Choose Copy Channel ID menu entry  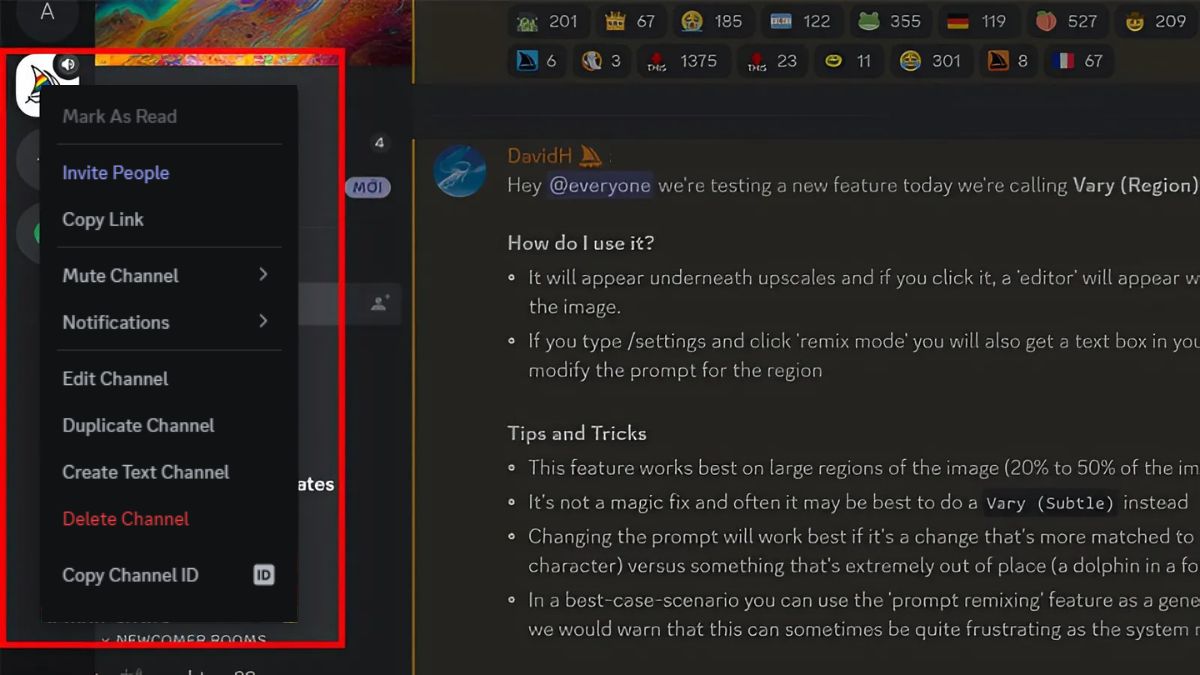pyautogui.click(x=168, y=575)
